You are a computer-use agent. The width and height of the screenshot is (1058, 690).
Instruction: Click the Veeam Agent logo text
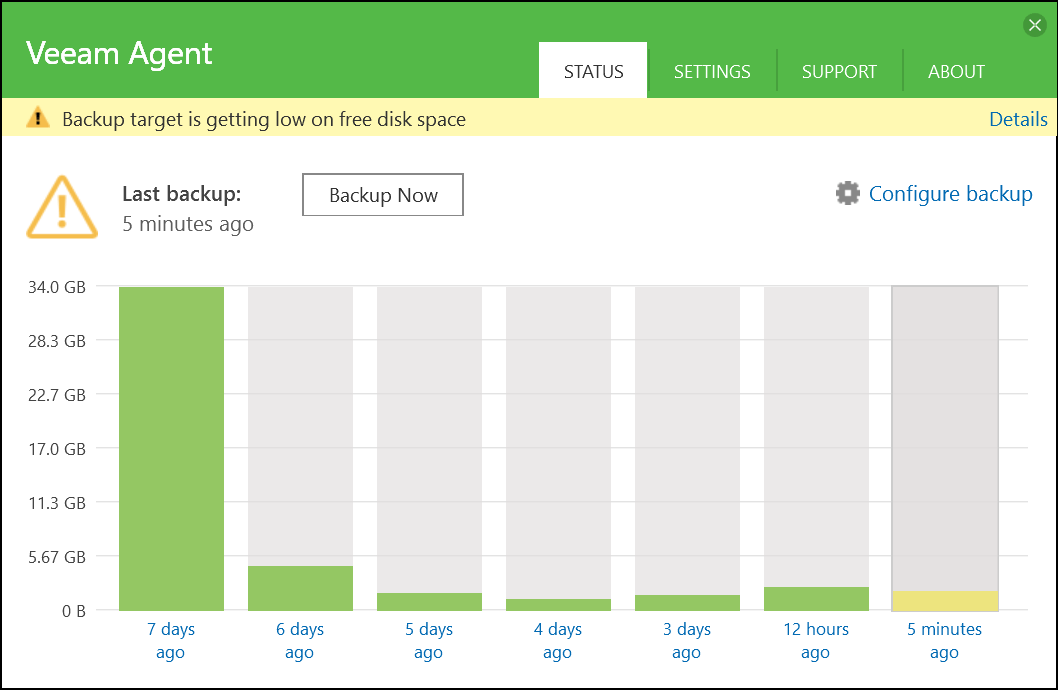tap(119, 54)
